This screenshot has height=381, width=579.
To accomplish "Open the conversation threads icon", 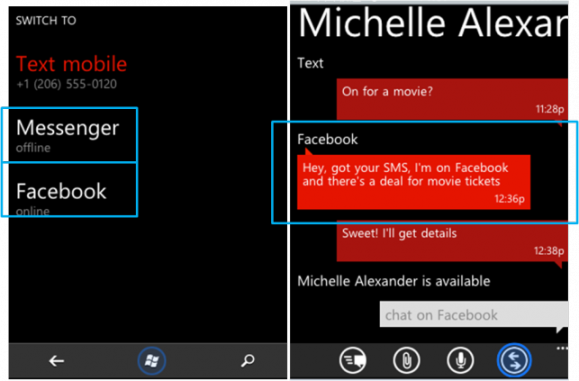I will pos(353,360).
